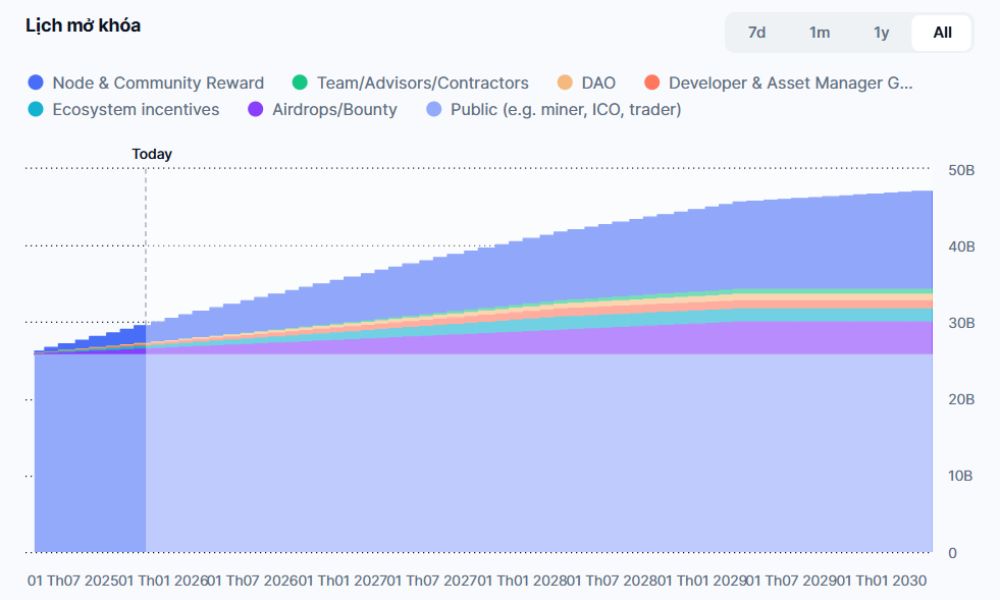Hide the Airdrops/Bounty series label
The height and width of the screenshot is (600, 1000).
click(x=334, y=110)
